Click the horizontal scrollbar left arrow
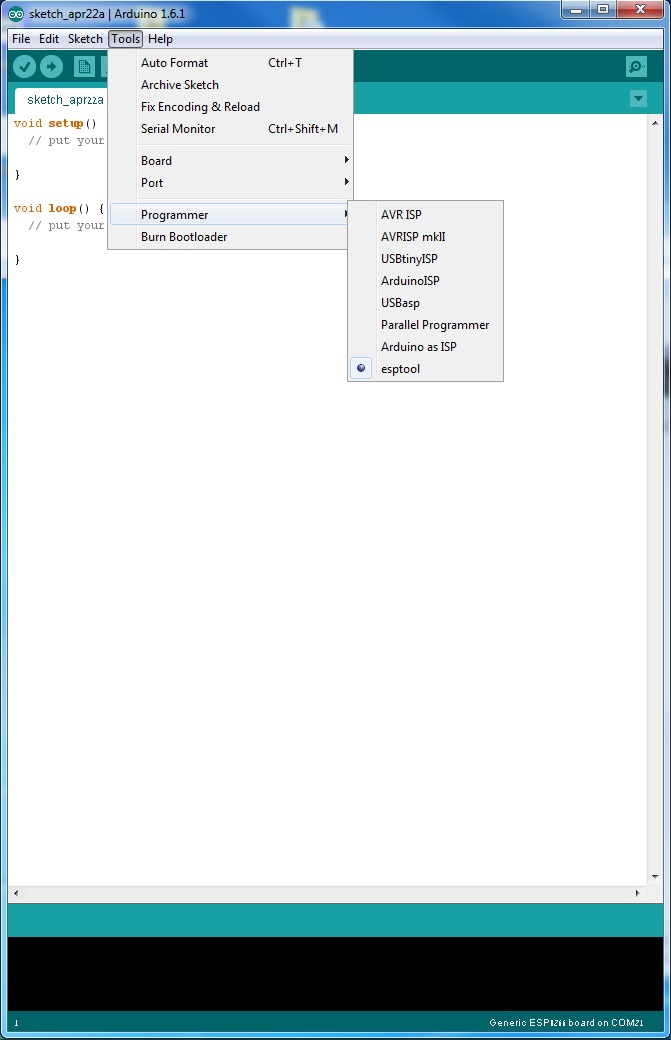The width and height of the screenshot is (671, 1040). click(x=16, y=893)
